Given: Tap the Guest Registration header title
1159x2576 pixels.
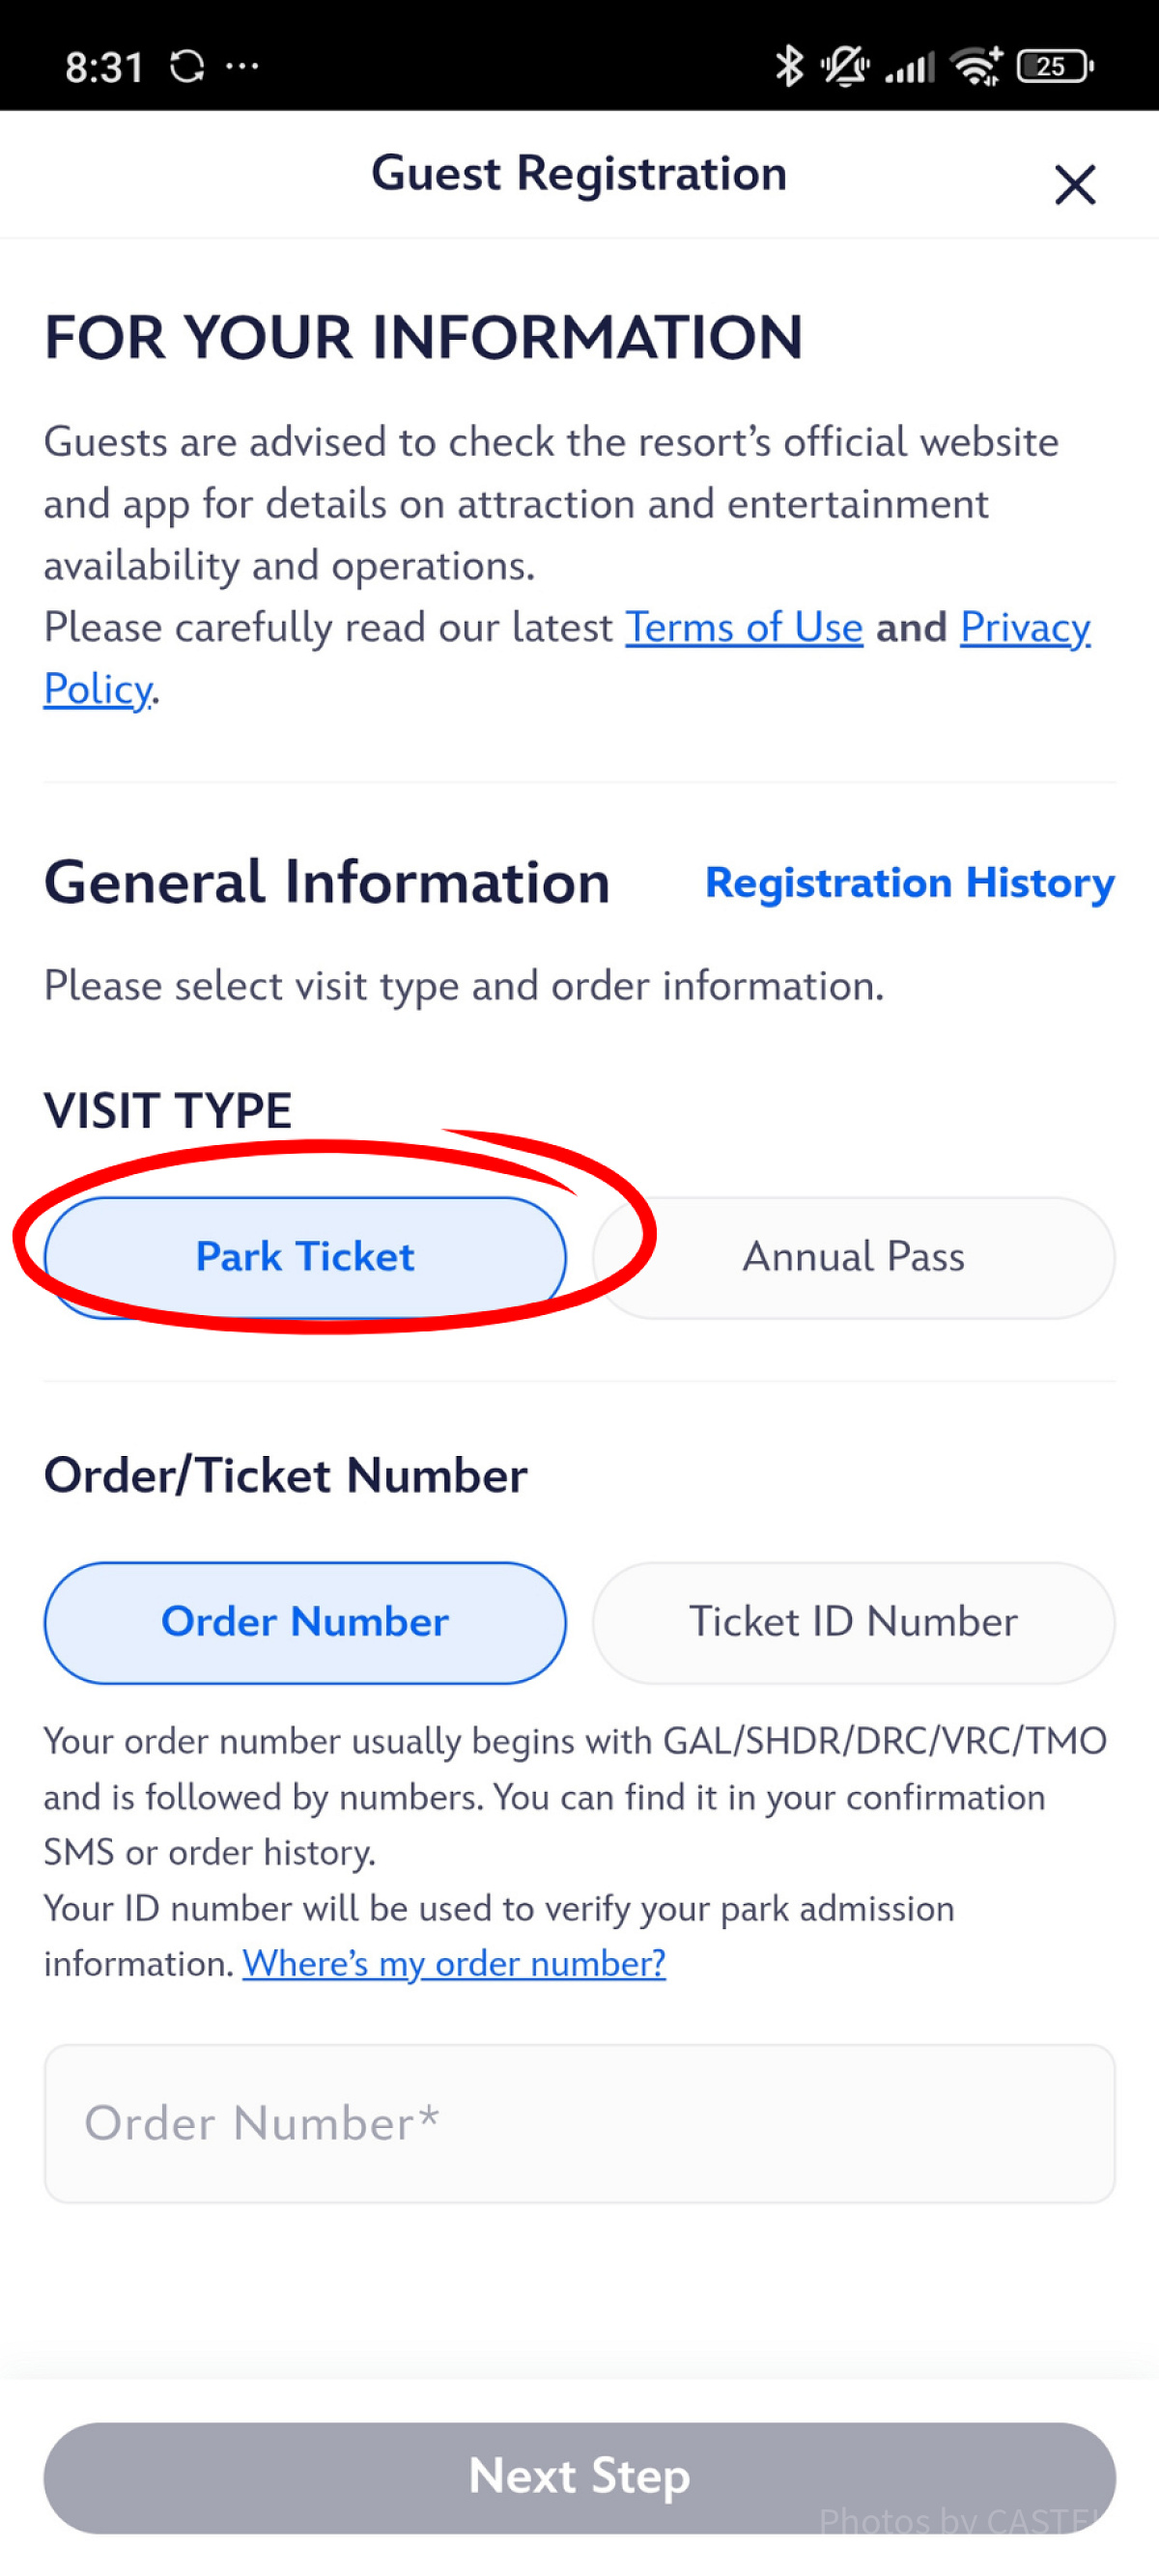Looking at the screenshot, I should 579,174.
